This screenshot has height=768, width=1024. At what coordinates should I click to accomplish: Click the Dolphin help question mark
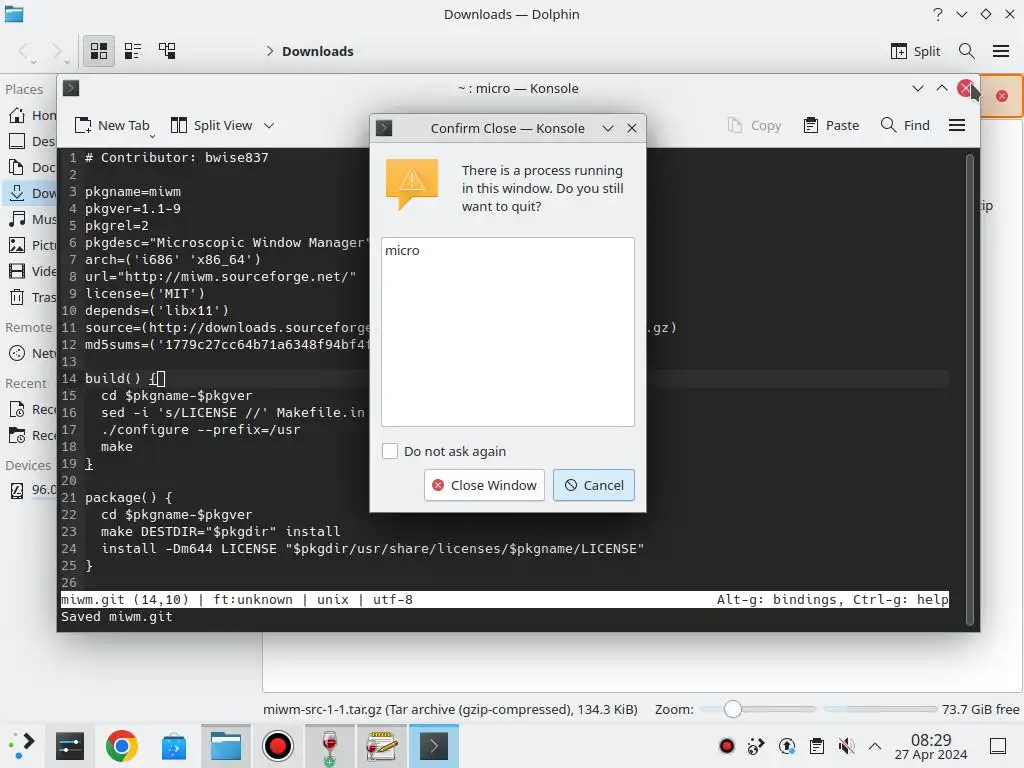938,14
